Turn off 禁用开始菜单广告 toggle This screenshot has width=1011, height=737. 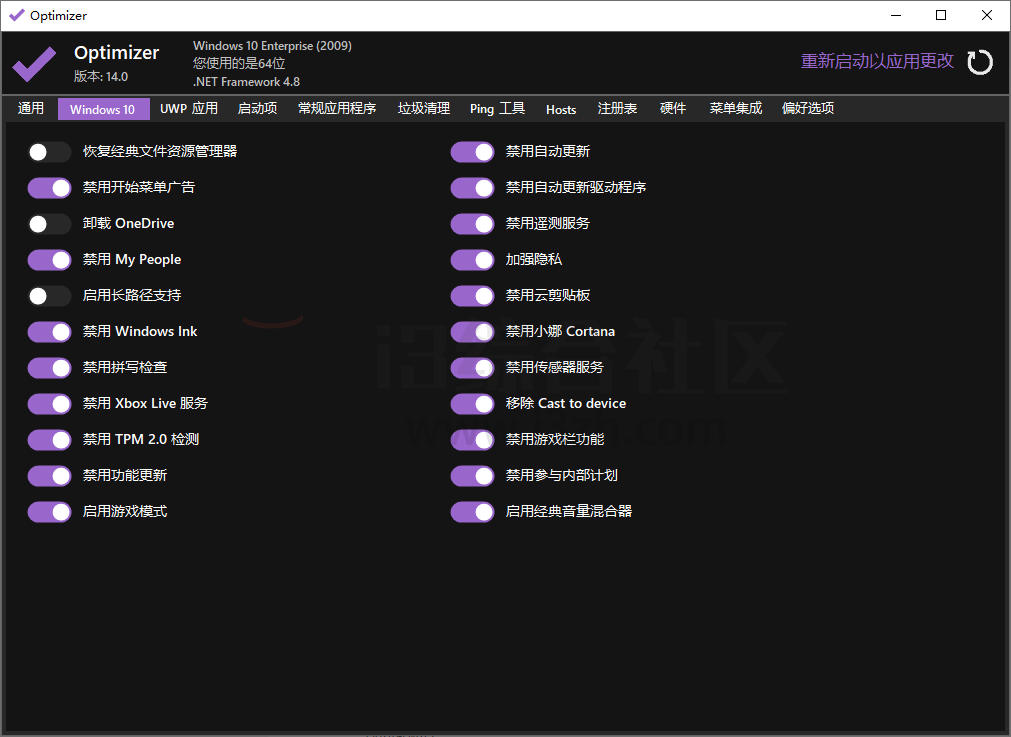click(49, 188)
